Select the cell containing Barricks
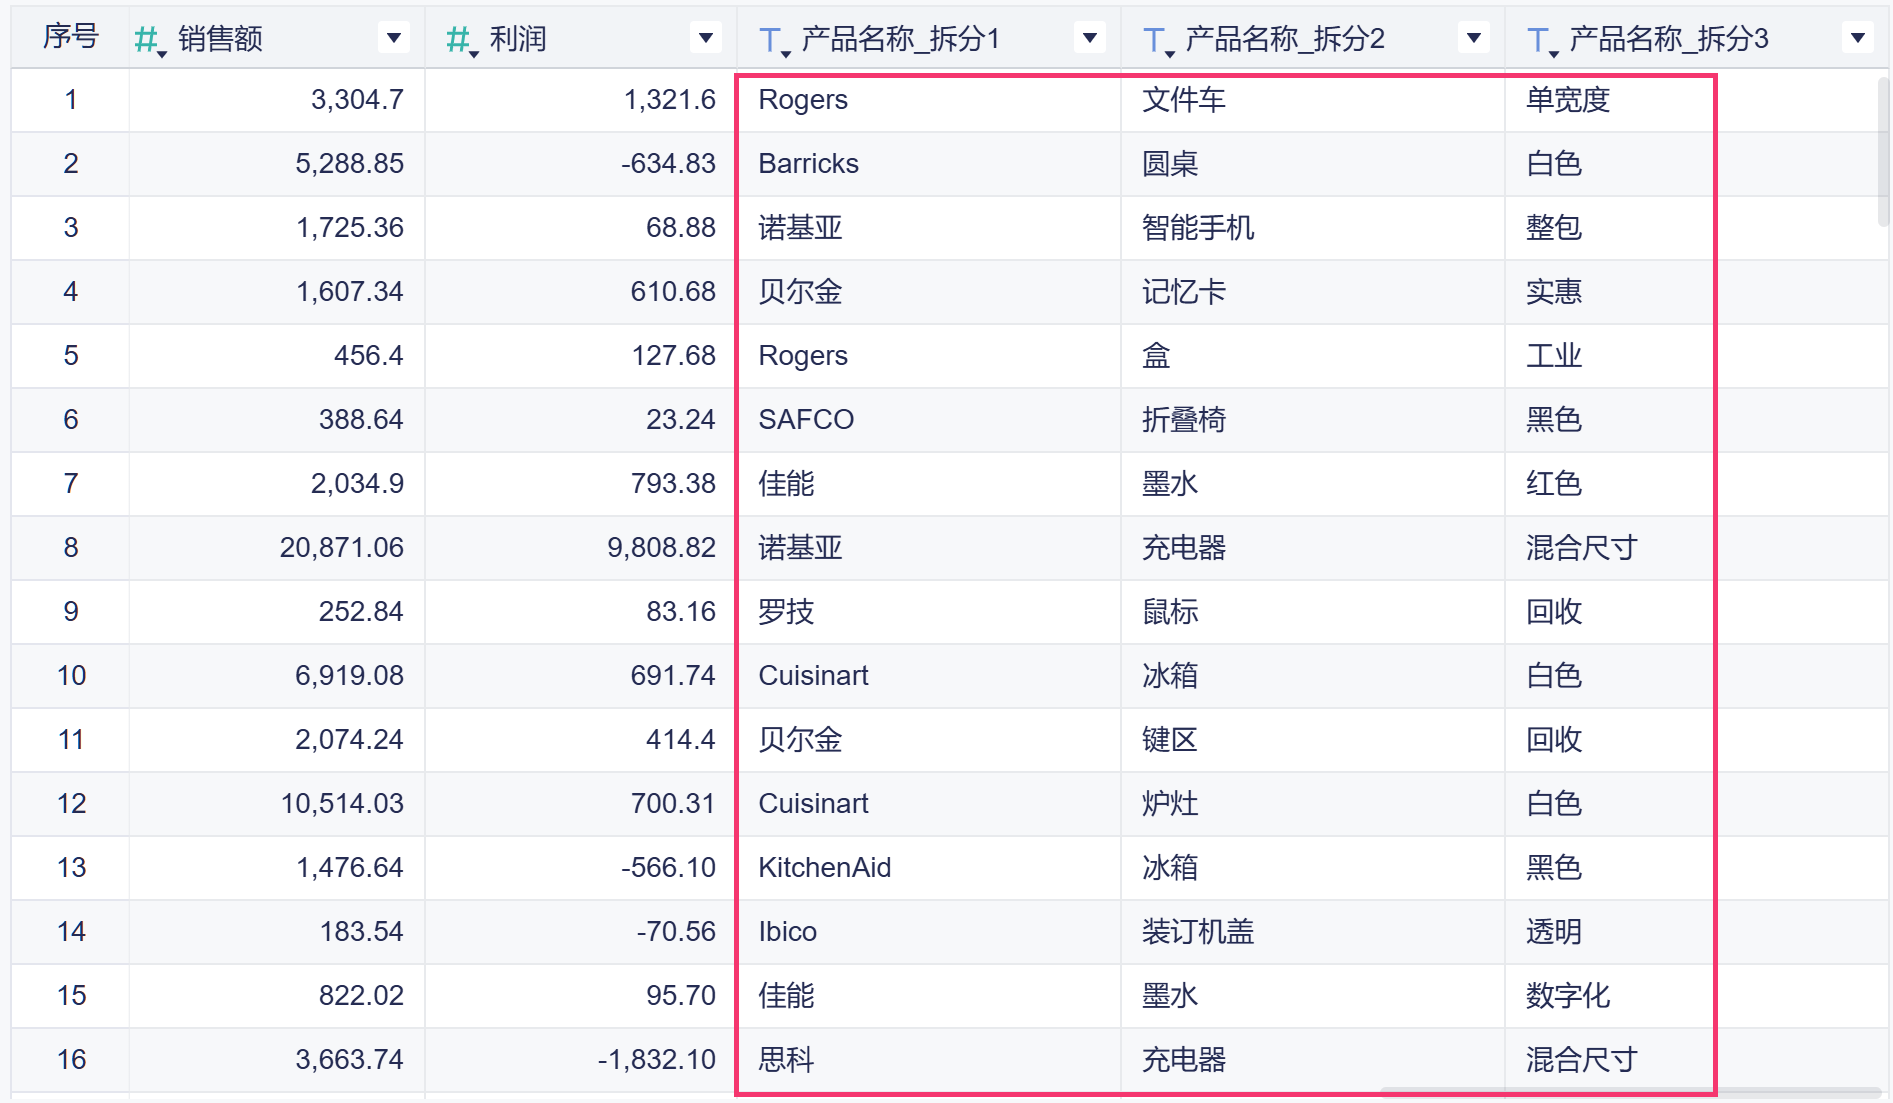The image size is (1893, 1103). pyautogui.click(x=808, y=164)
